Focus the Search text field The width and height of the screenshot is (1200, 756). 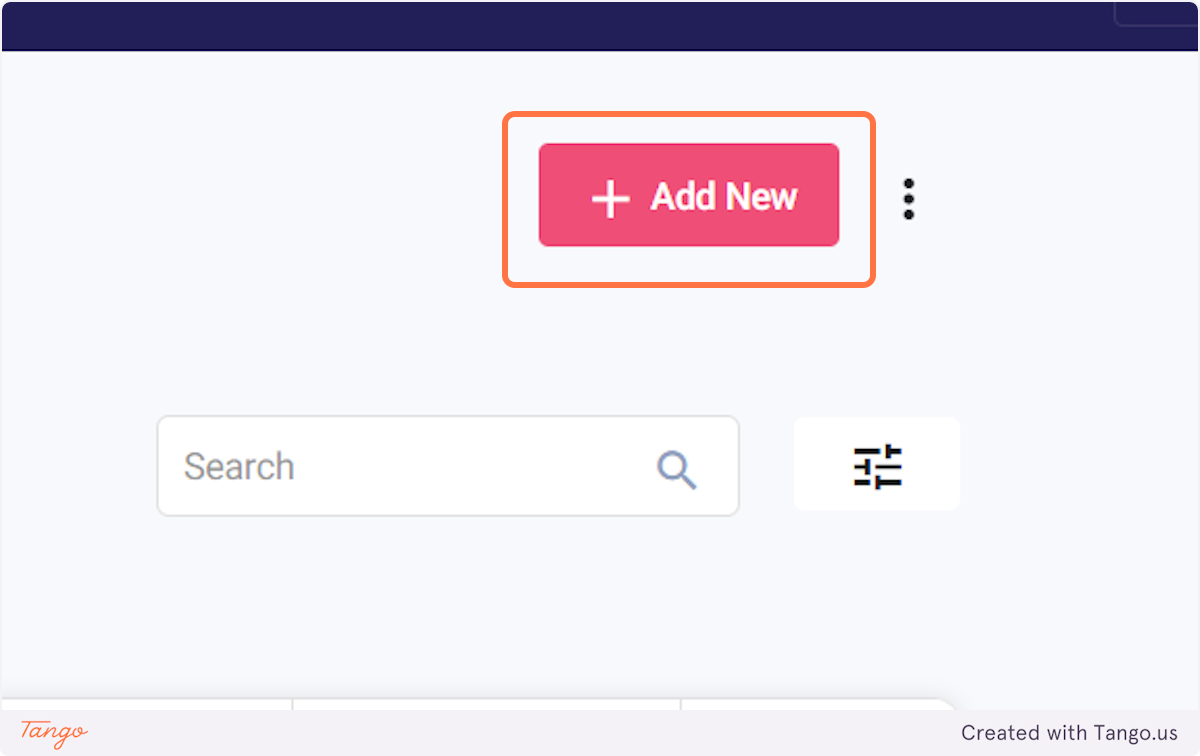tap(448, 466)
